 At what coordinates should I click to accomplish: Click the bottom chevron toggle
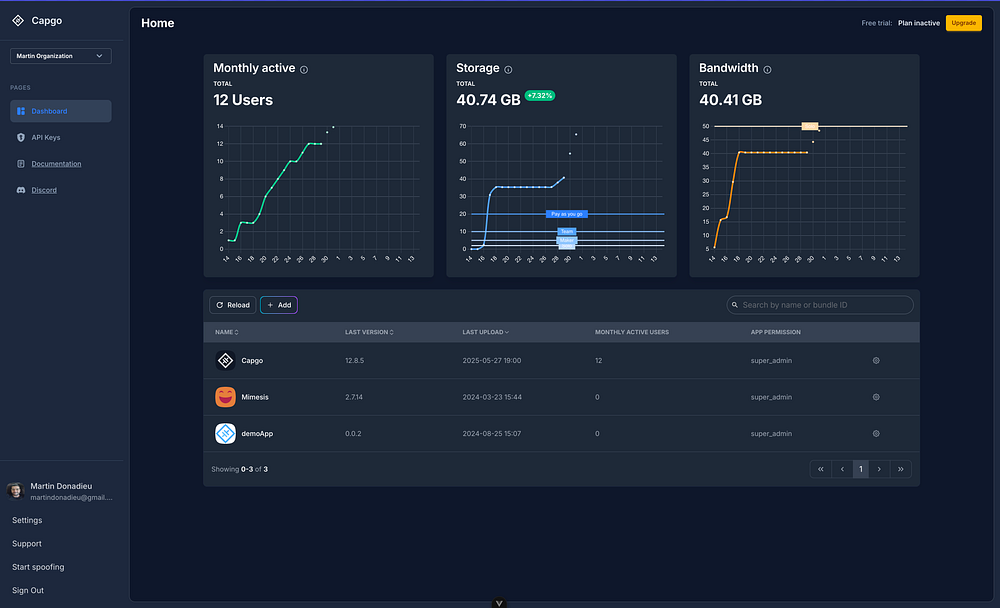coord(499,603)
